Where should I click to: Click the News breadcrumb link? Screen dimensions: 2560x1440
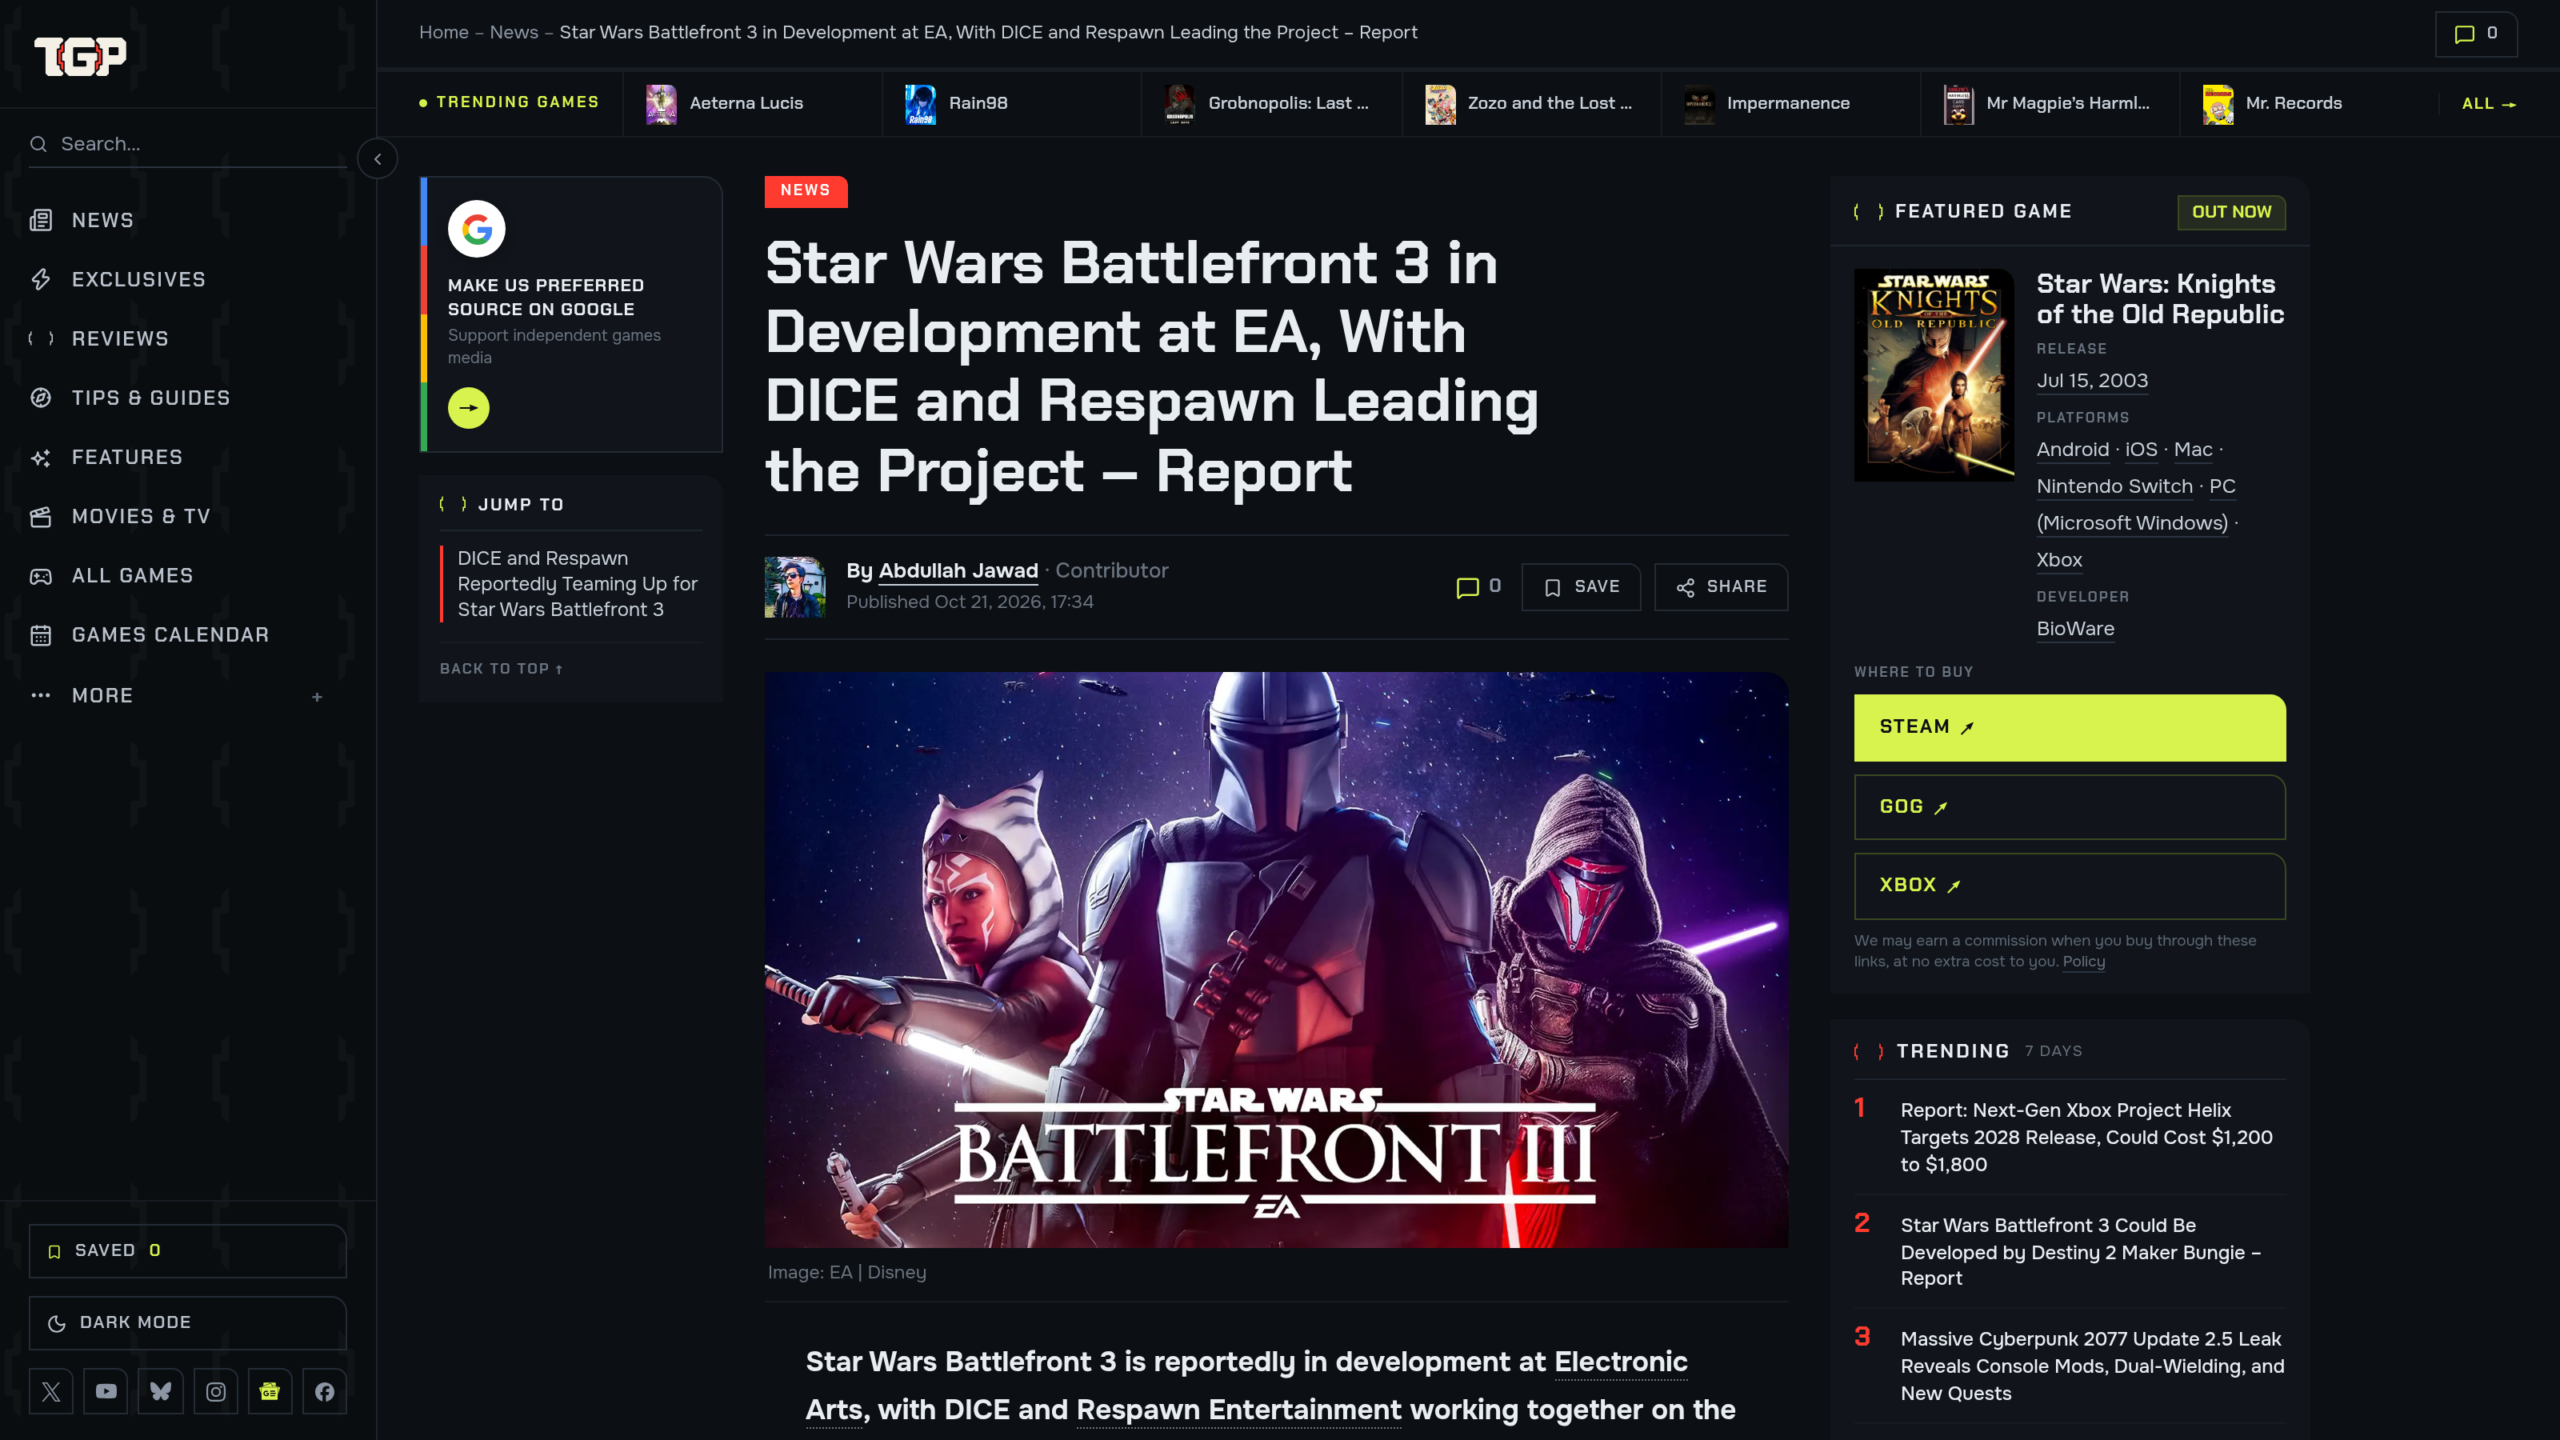514,32
